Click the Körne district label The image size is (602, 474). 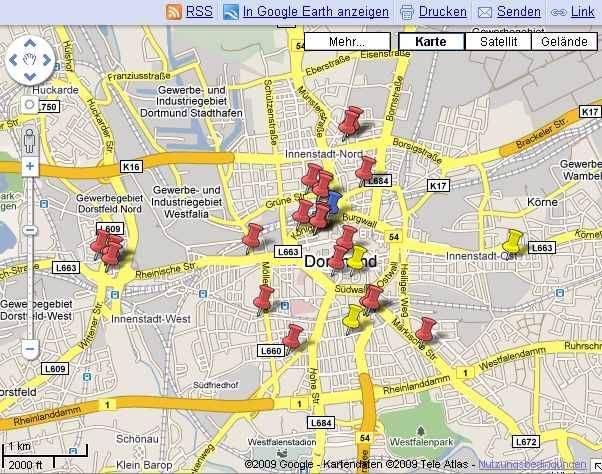542,202
